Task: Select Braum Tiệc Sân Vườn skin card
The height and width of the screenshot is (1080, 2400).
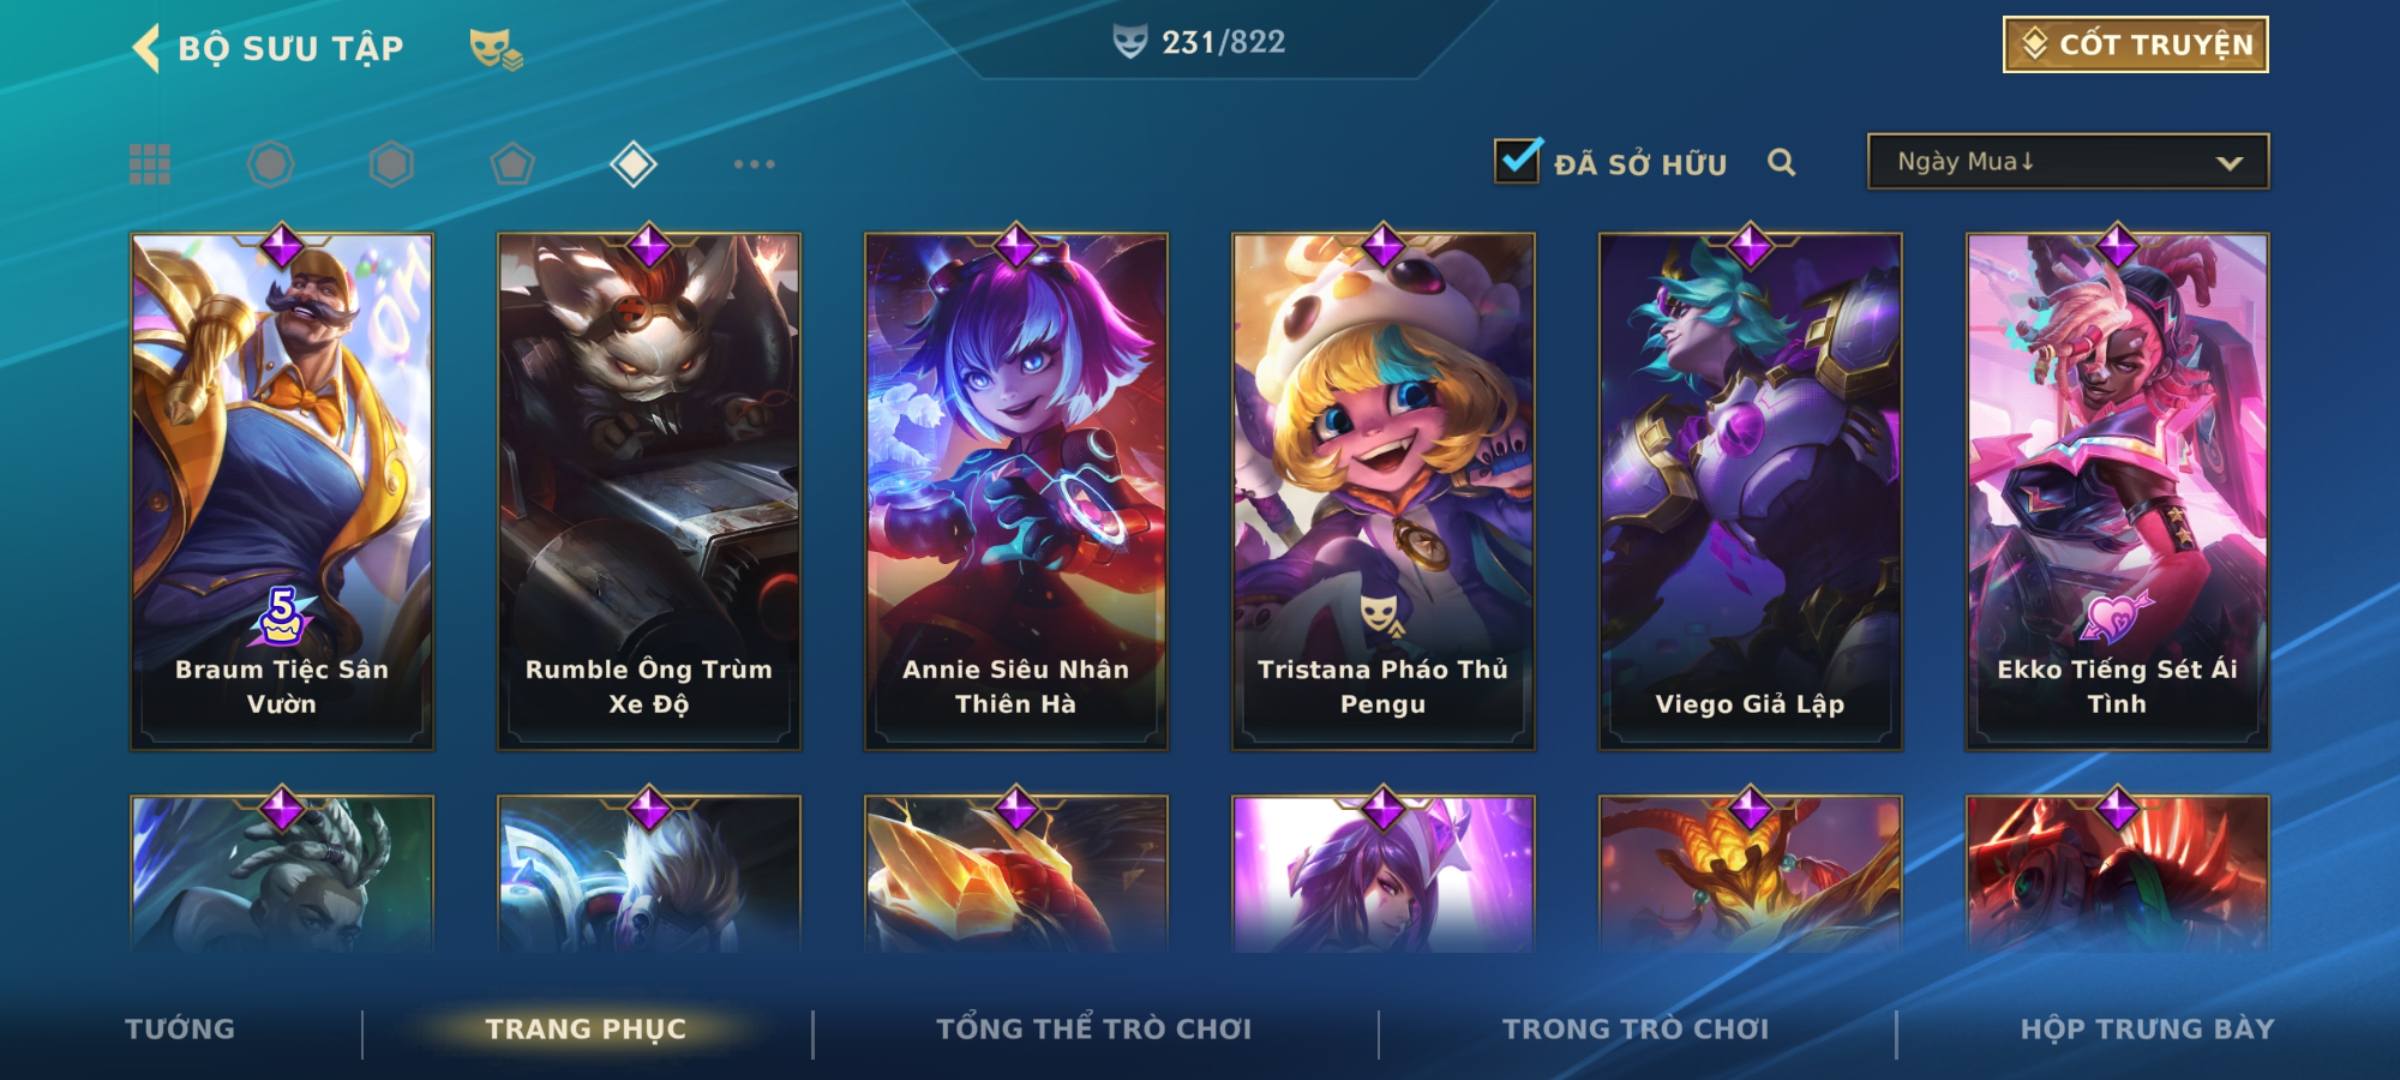Action: [x=282, y=491]
